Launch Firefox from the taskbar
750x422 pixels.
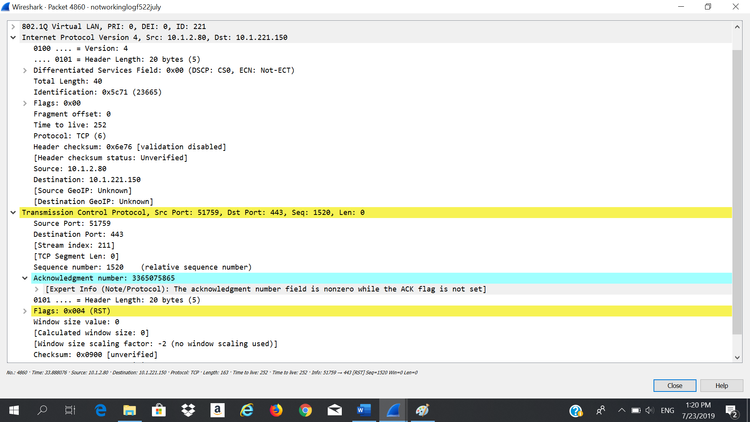[x=277, y=409]
